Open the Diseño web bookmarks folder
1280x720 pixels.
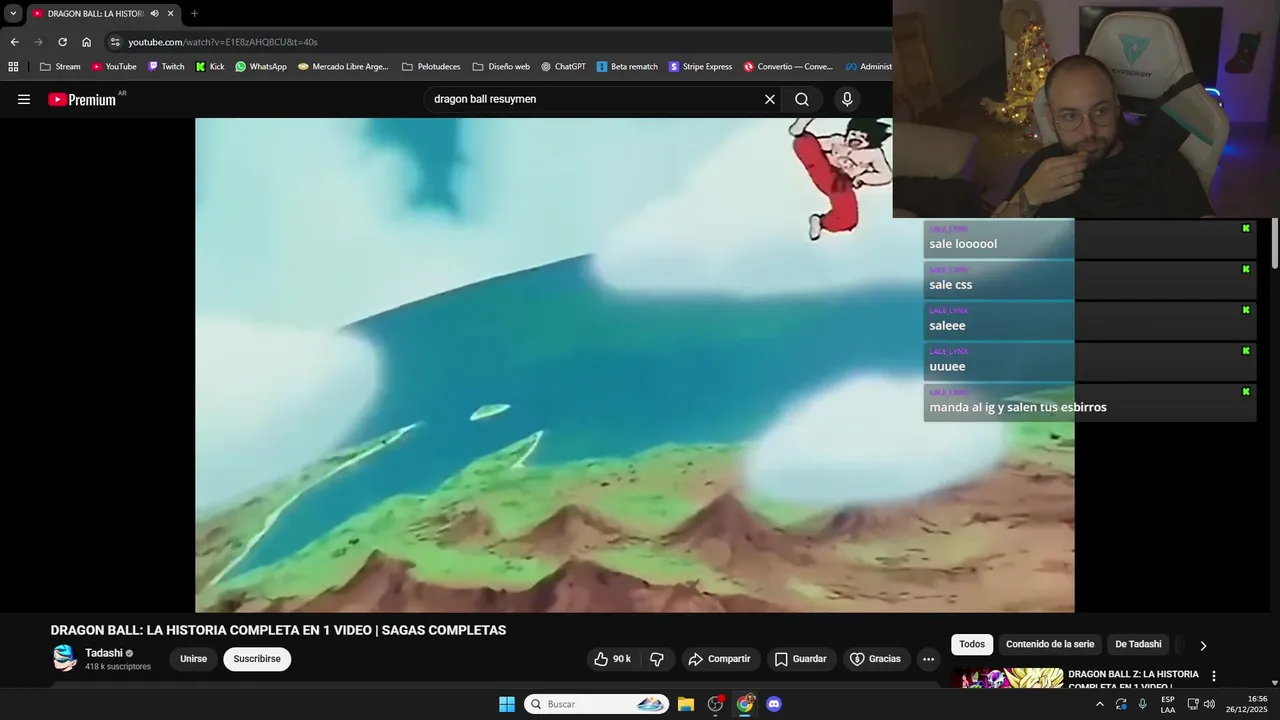[501, 67]
